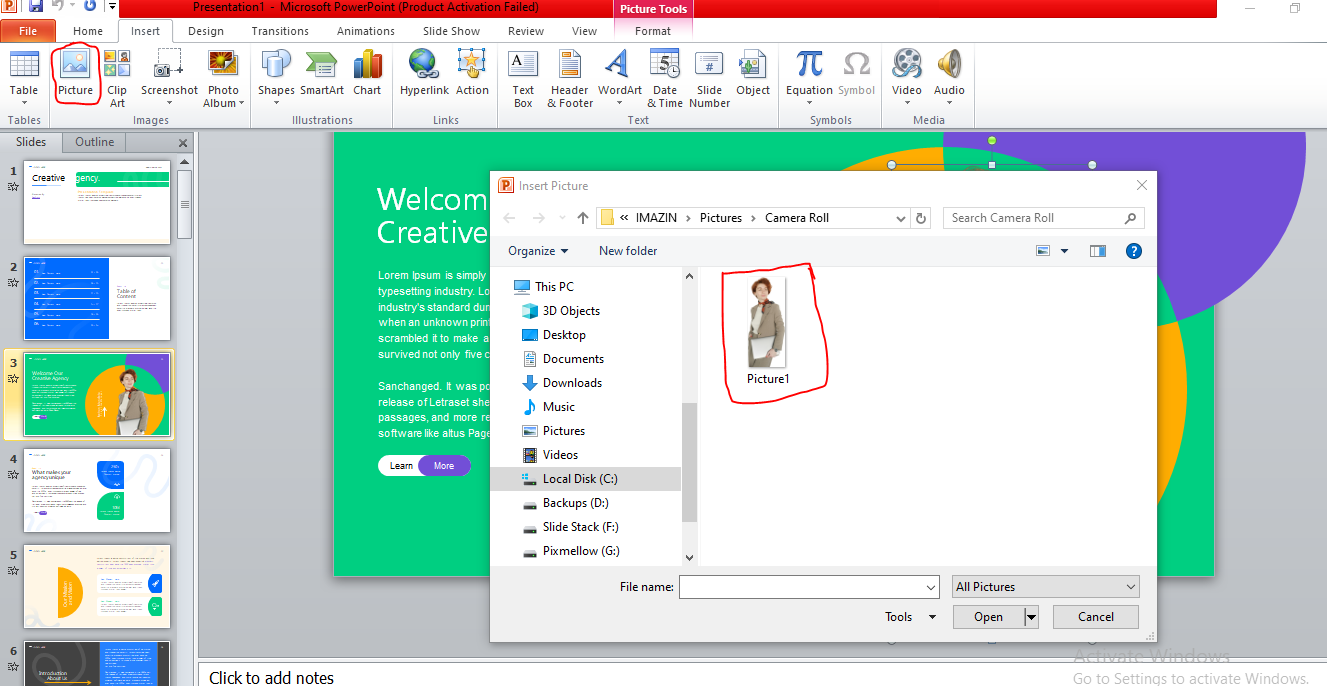Select the Equation icon
This screenshot has height=686, width=1327.
(x=809, y=74)
